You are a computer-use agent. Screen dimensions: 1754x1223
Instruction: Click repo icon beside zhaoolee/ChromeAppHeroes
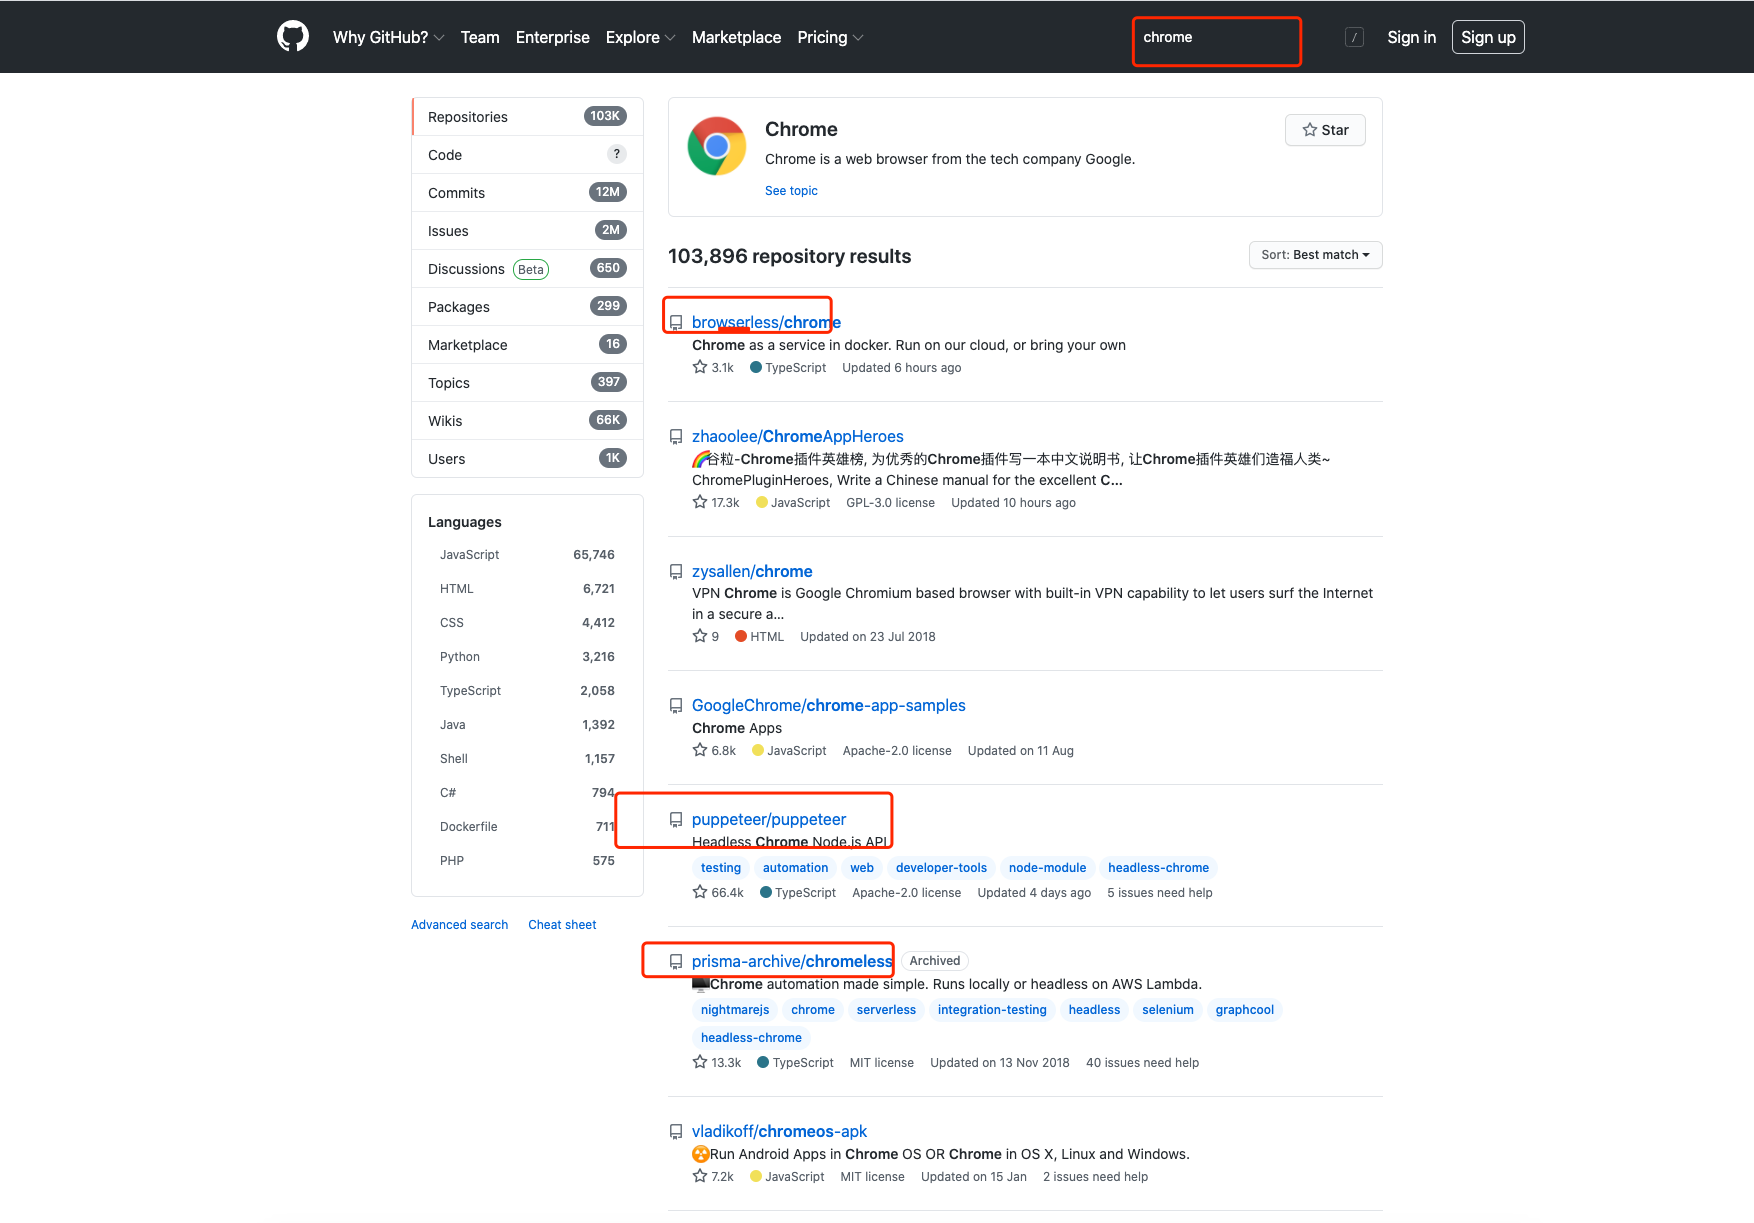point(676,437)
